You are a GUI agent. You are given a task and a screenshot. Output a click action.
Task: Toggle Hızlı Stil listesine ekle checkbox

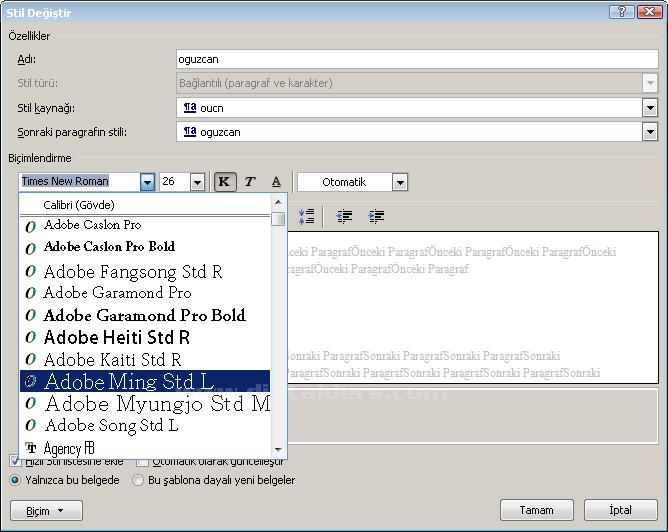tap(14, 461)
